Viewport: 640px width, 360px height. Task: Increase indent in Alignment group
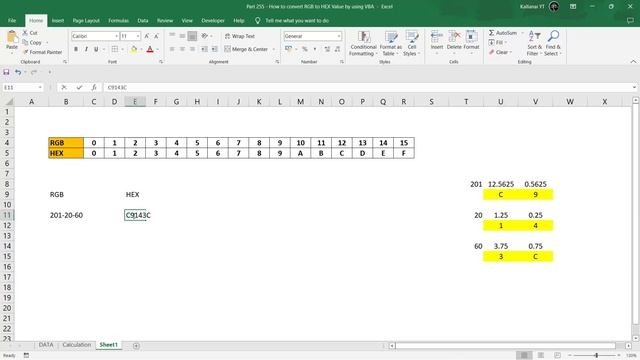tap(215, 49)
